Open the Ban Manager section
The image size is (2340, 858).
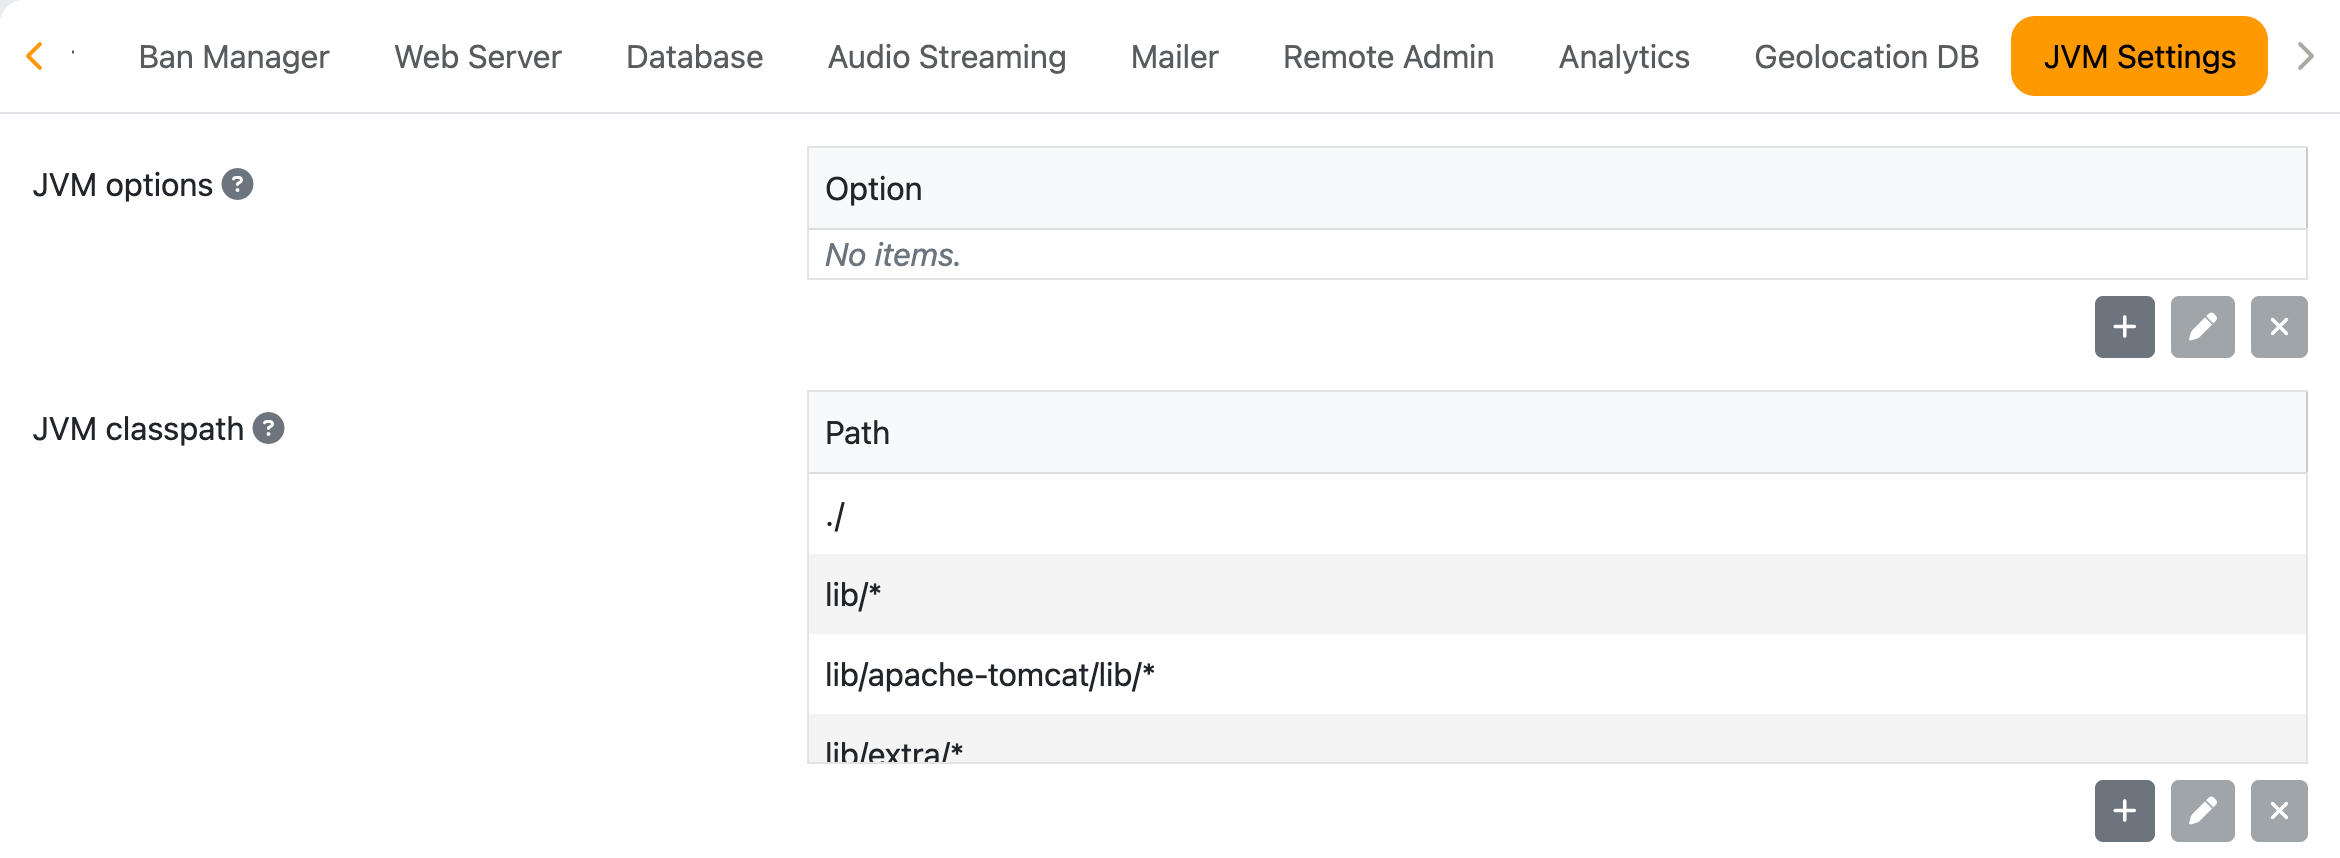pos(236,56)
